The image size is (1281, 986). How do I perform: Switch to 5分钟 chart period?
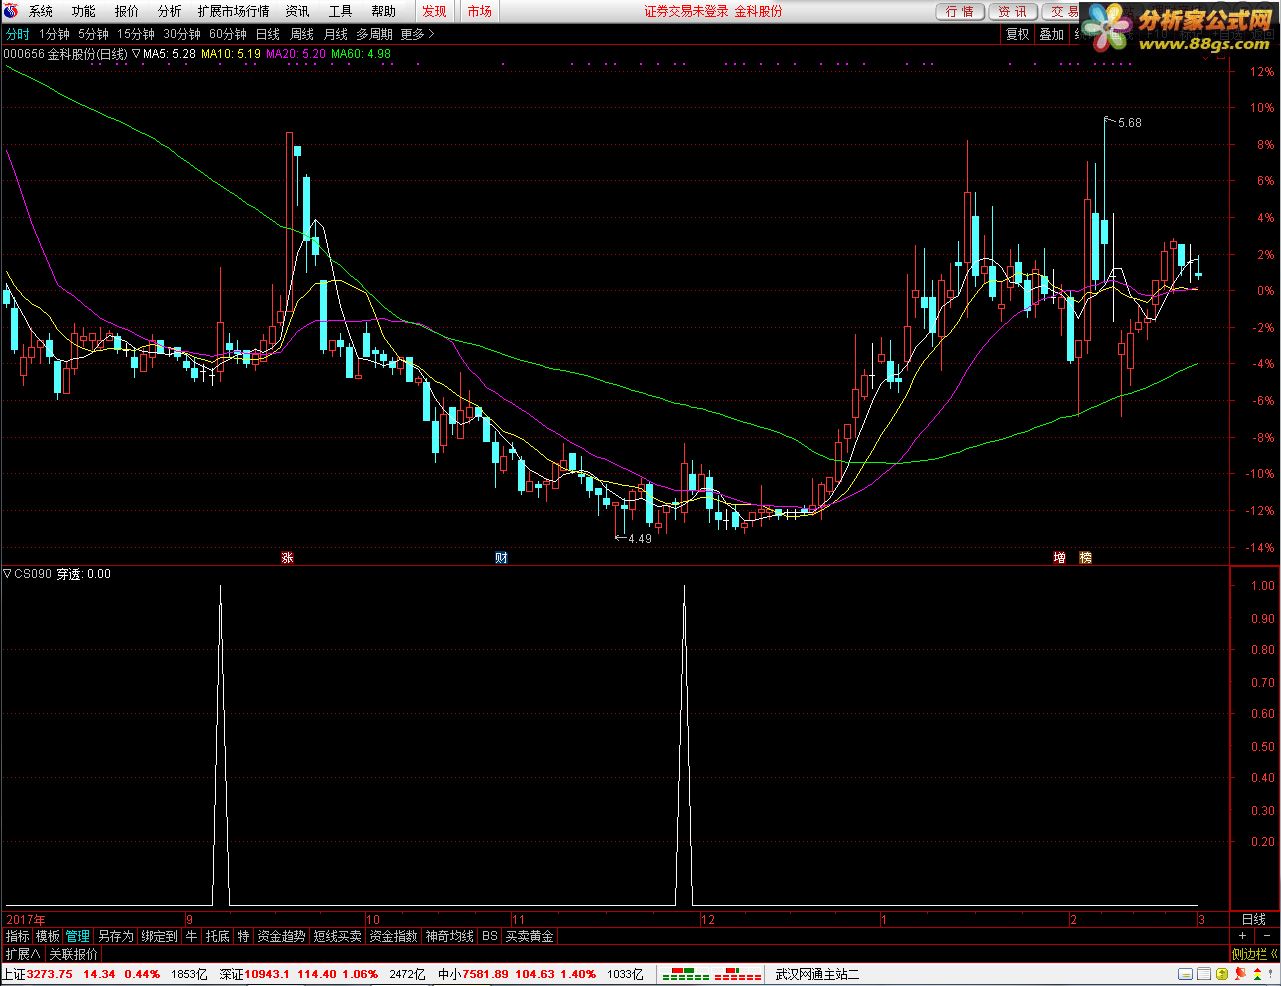(x=93, y=34)
